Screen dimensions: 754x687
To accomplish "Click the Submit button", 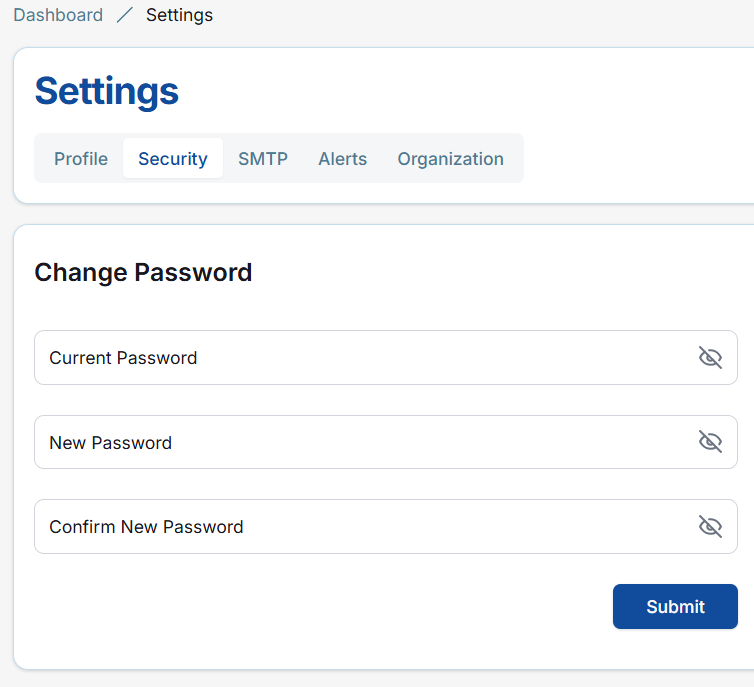I will click(x=675, y=607).
